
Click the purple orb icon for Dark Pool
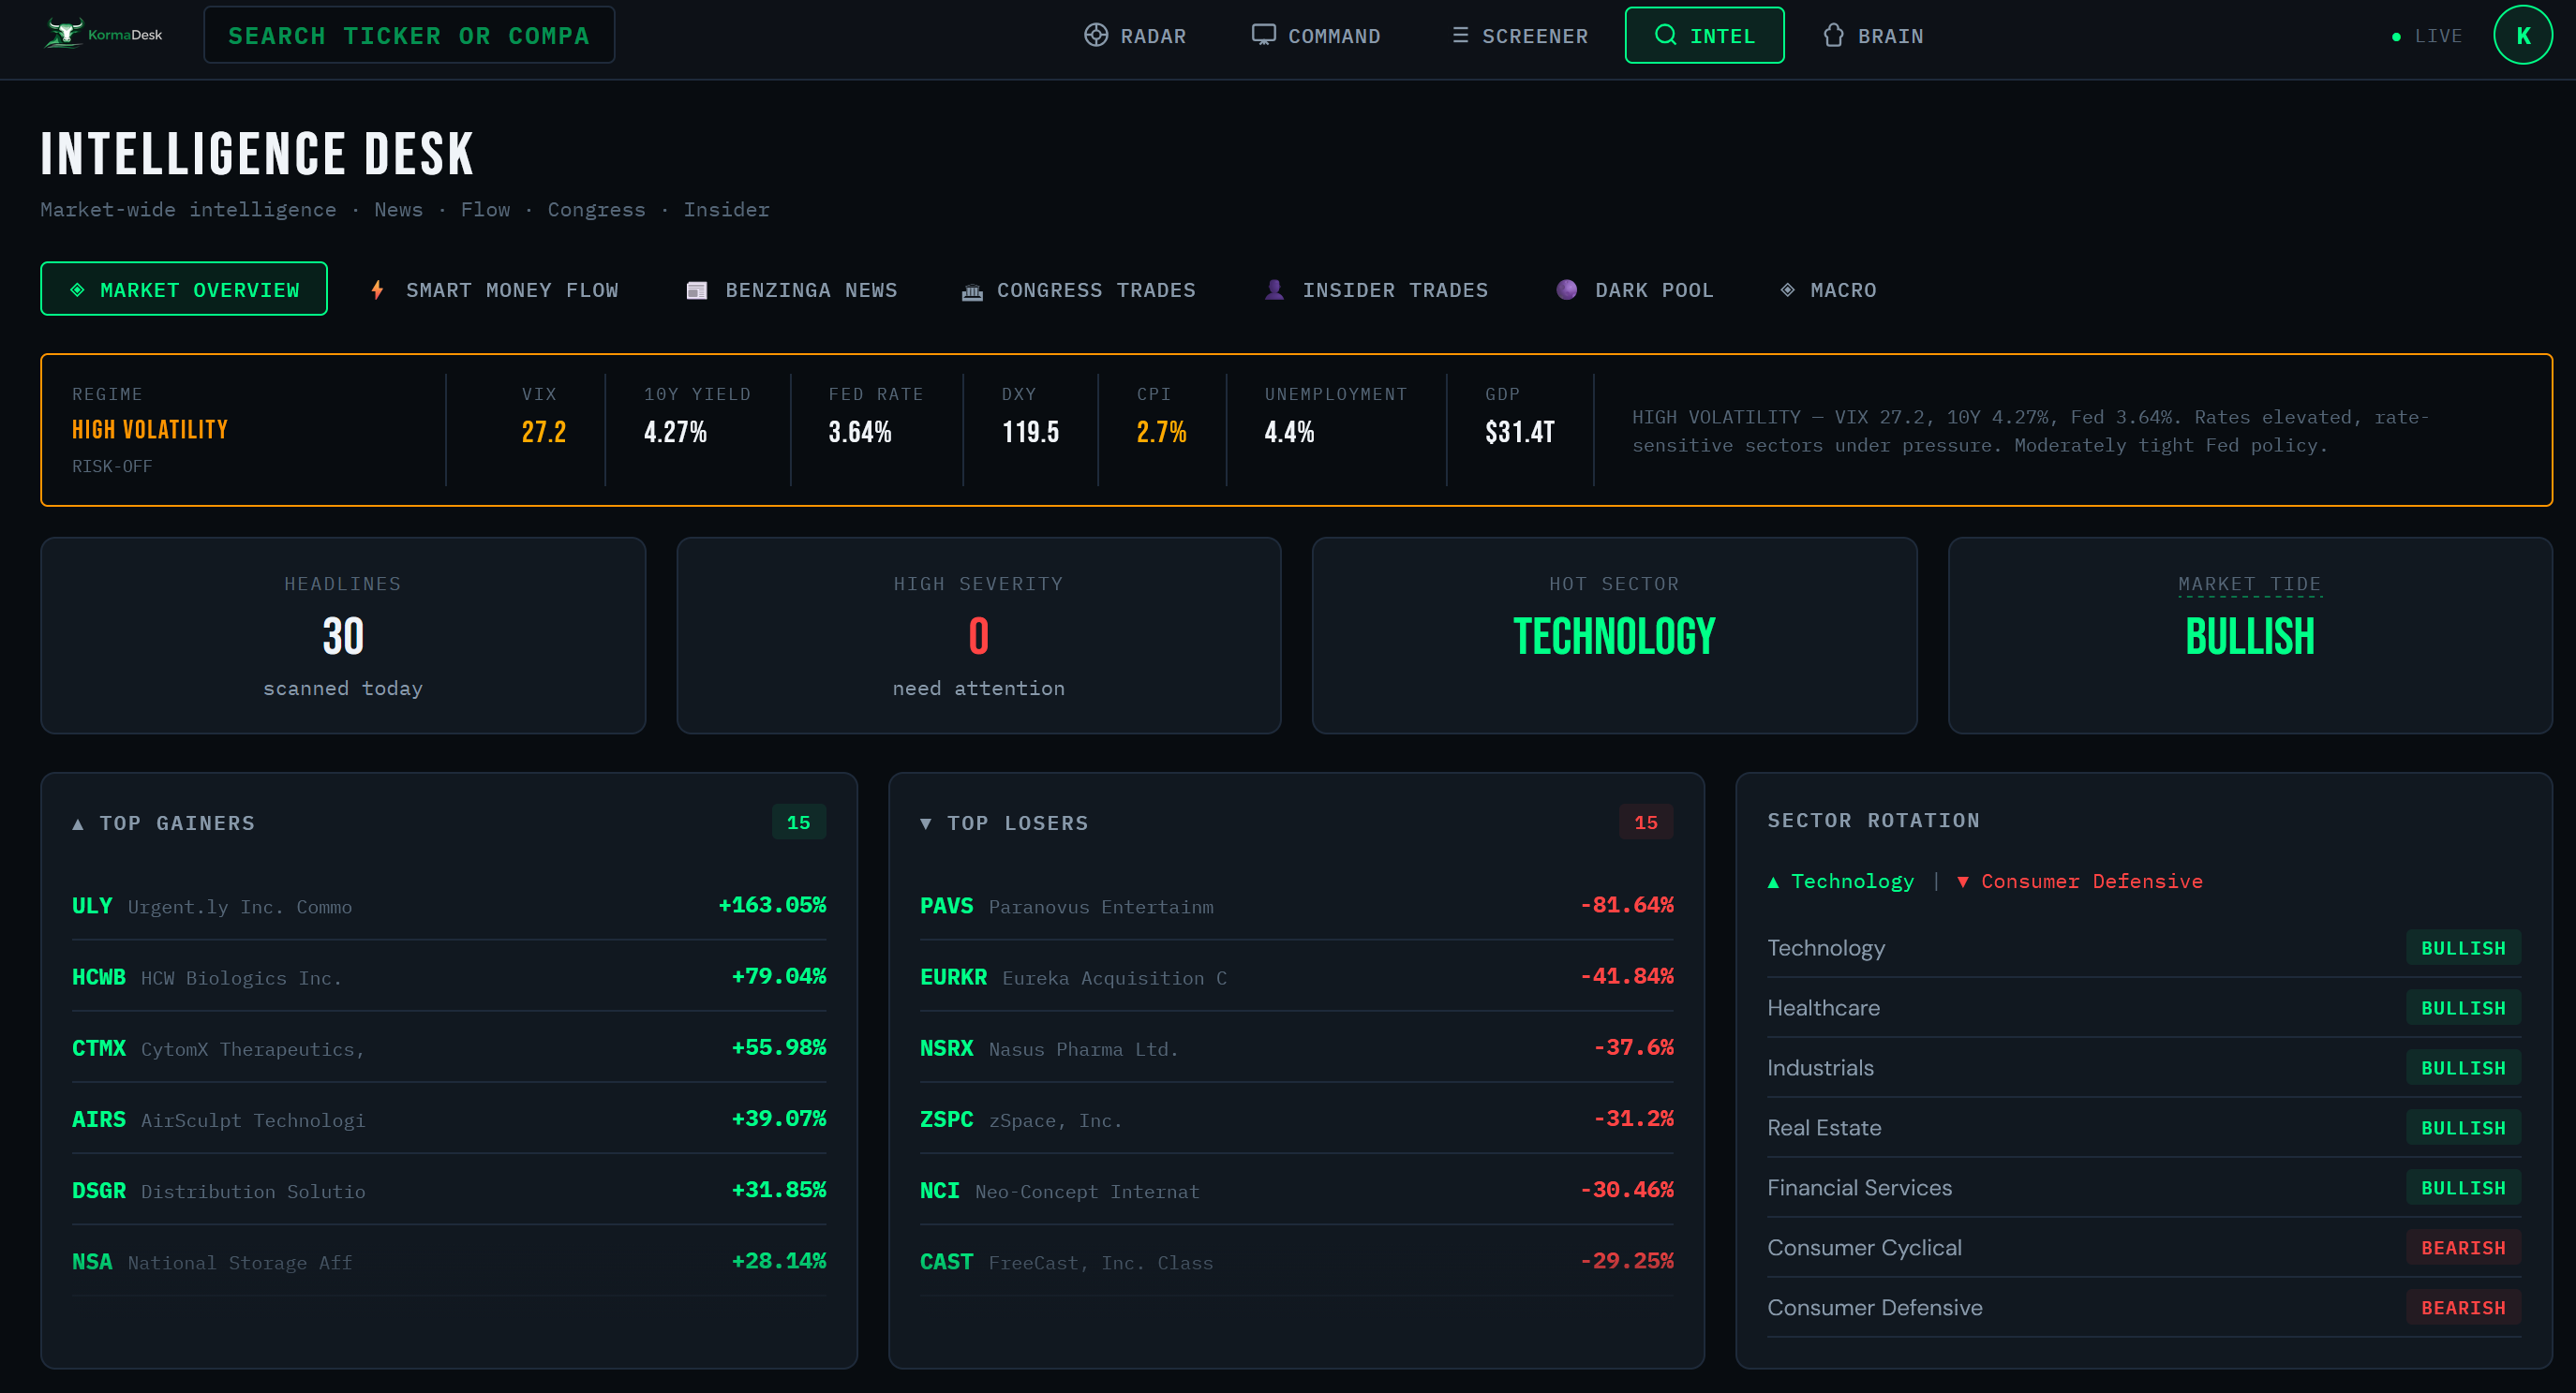tap(1566, 290)
